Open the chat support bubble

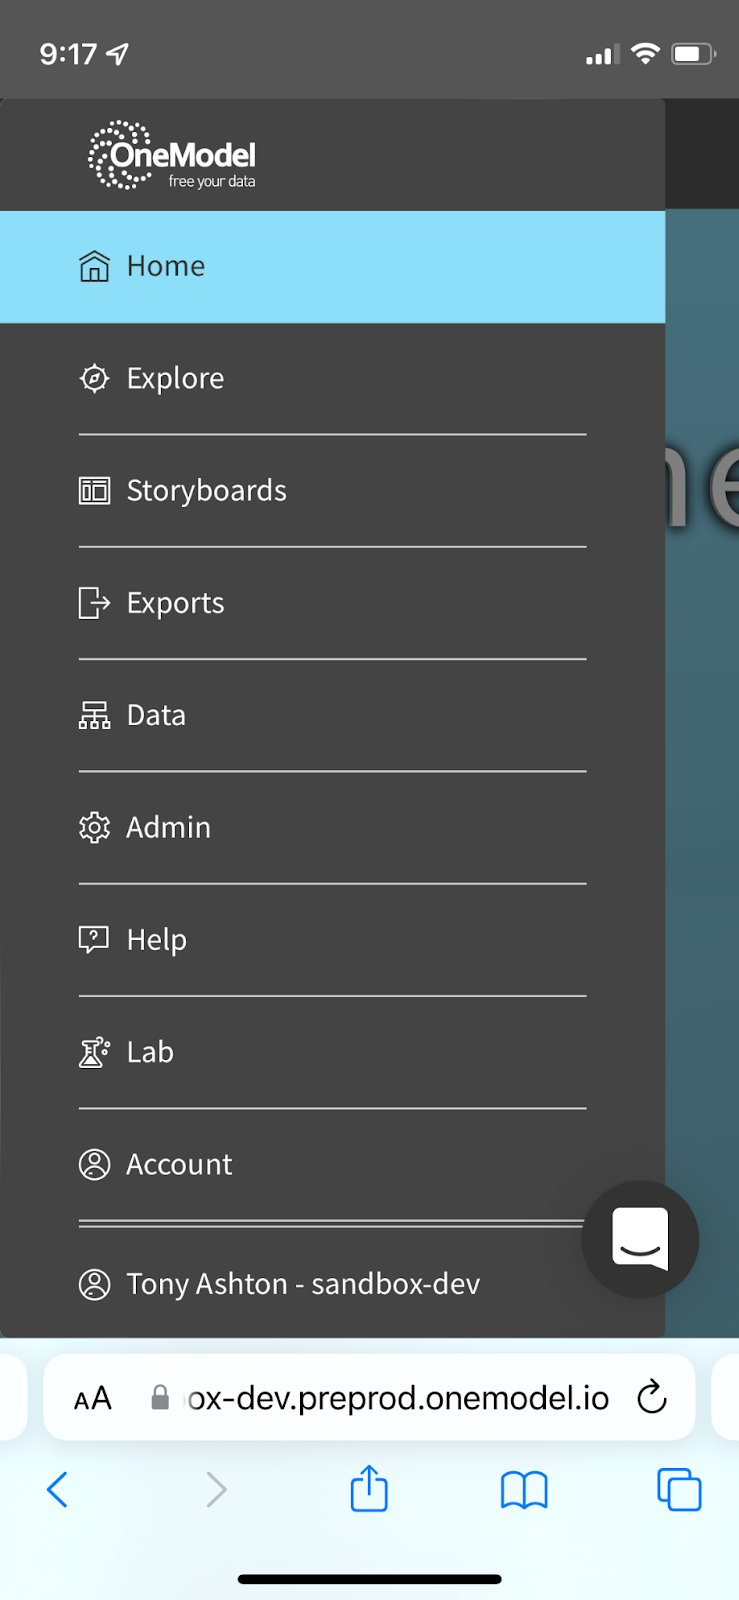(x=640, y=1240)
